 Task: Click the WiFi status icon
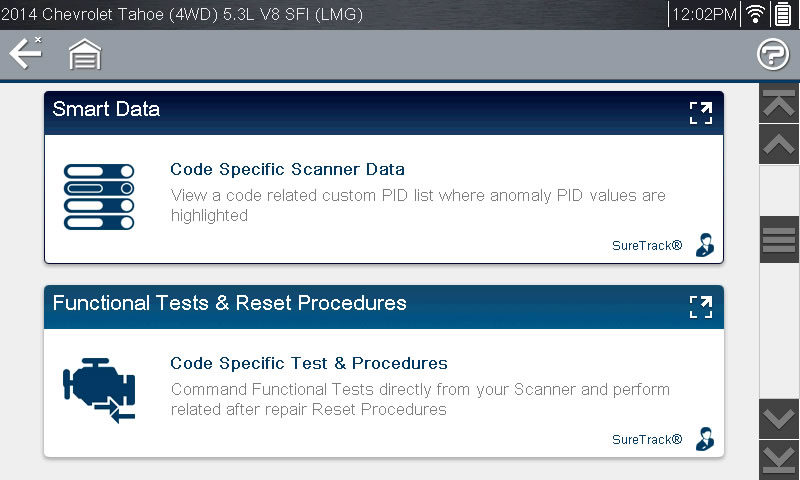(756, 14)
